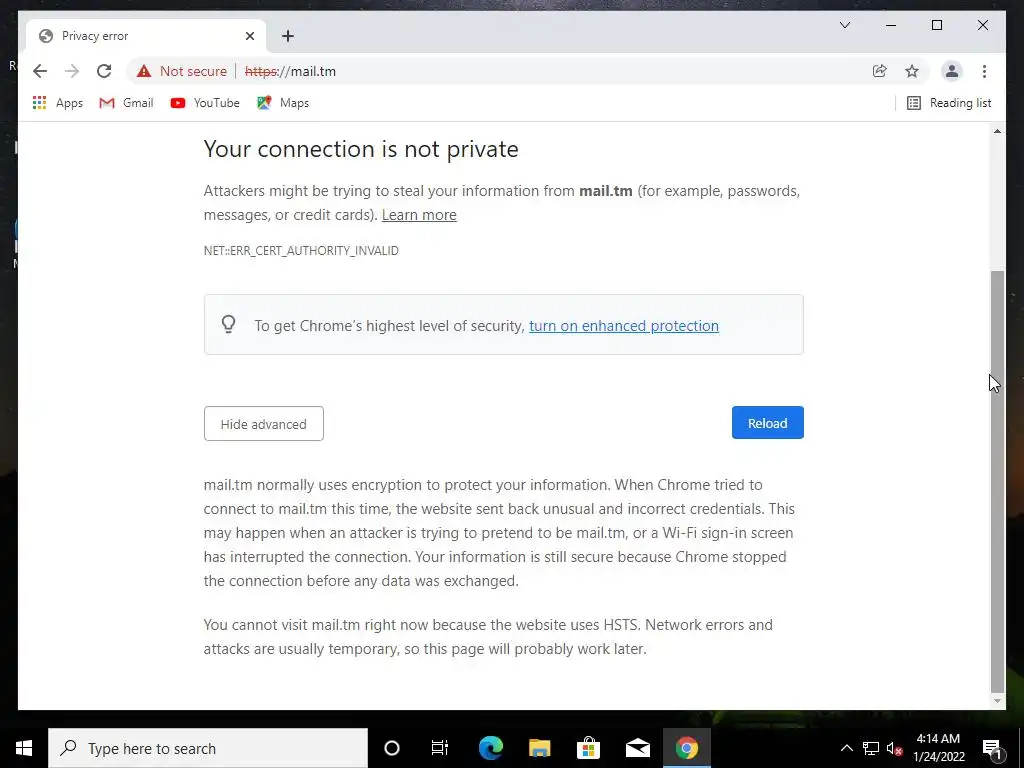Go back to the previous page

(40, 71)
